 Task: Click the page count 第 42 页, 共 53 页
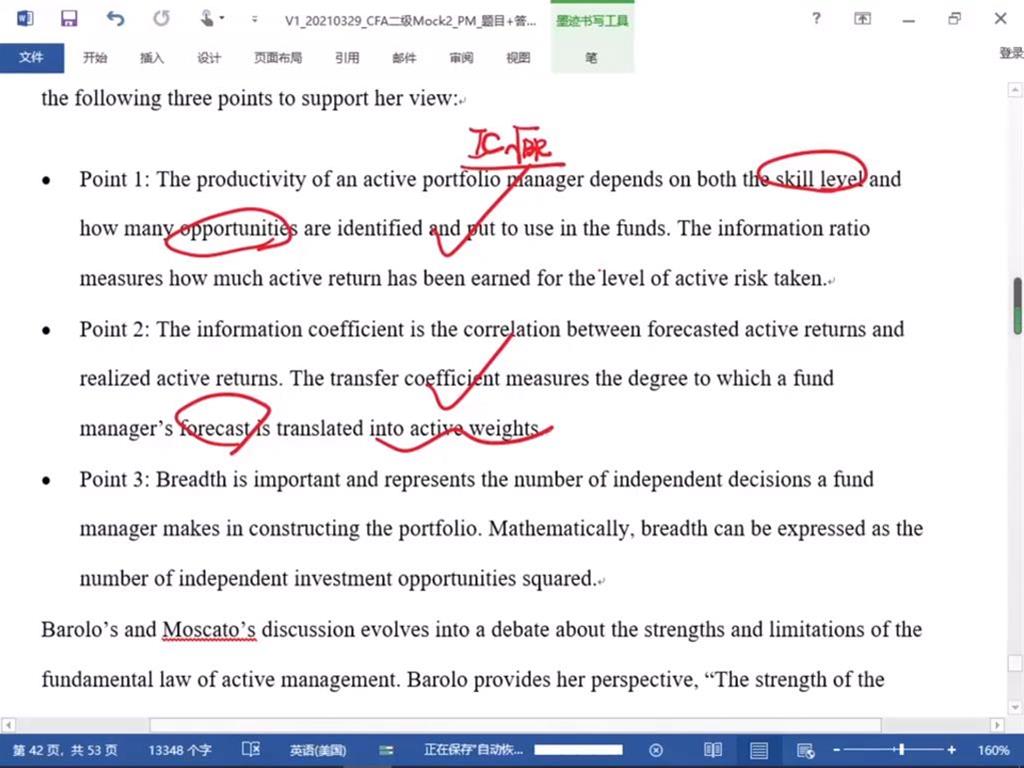point(65,750)
